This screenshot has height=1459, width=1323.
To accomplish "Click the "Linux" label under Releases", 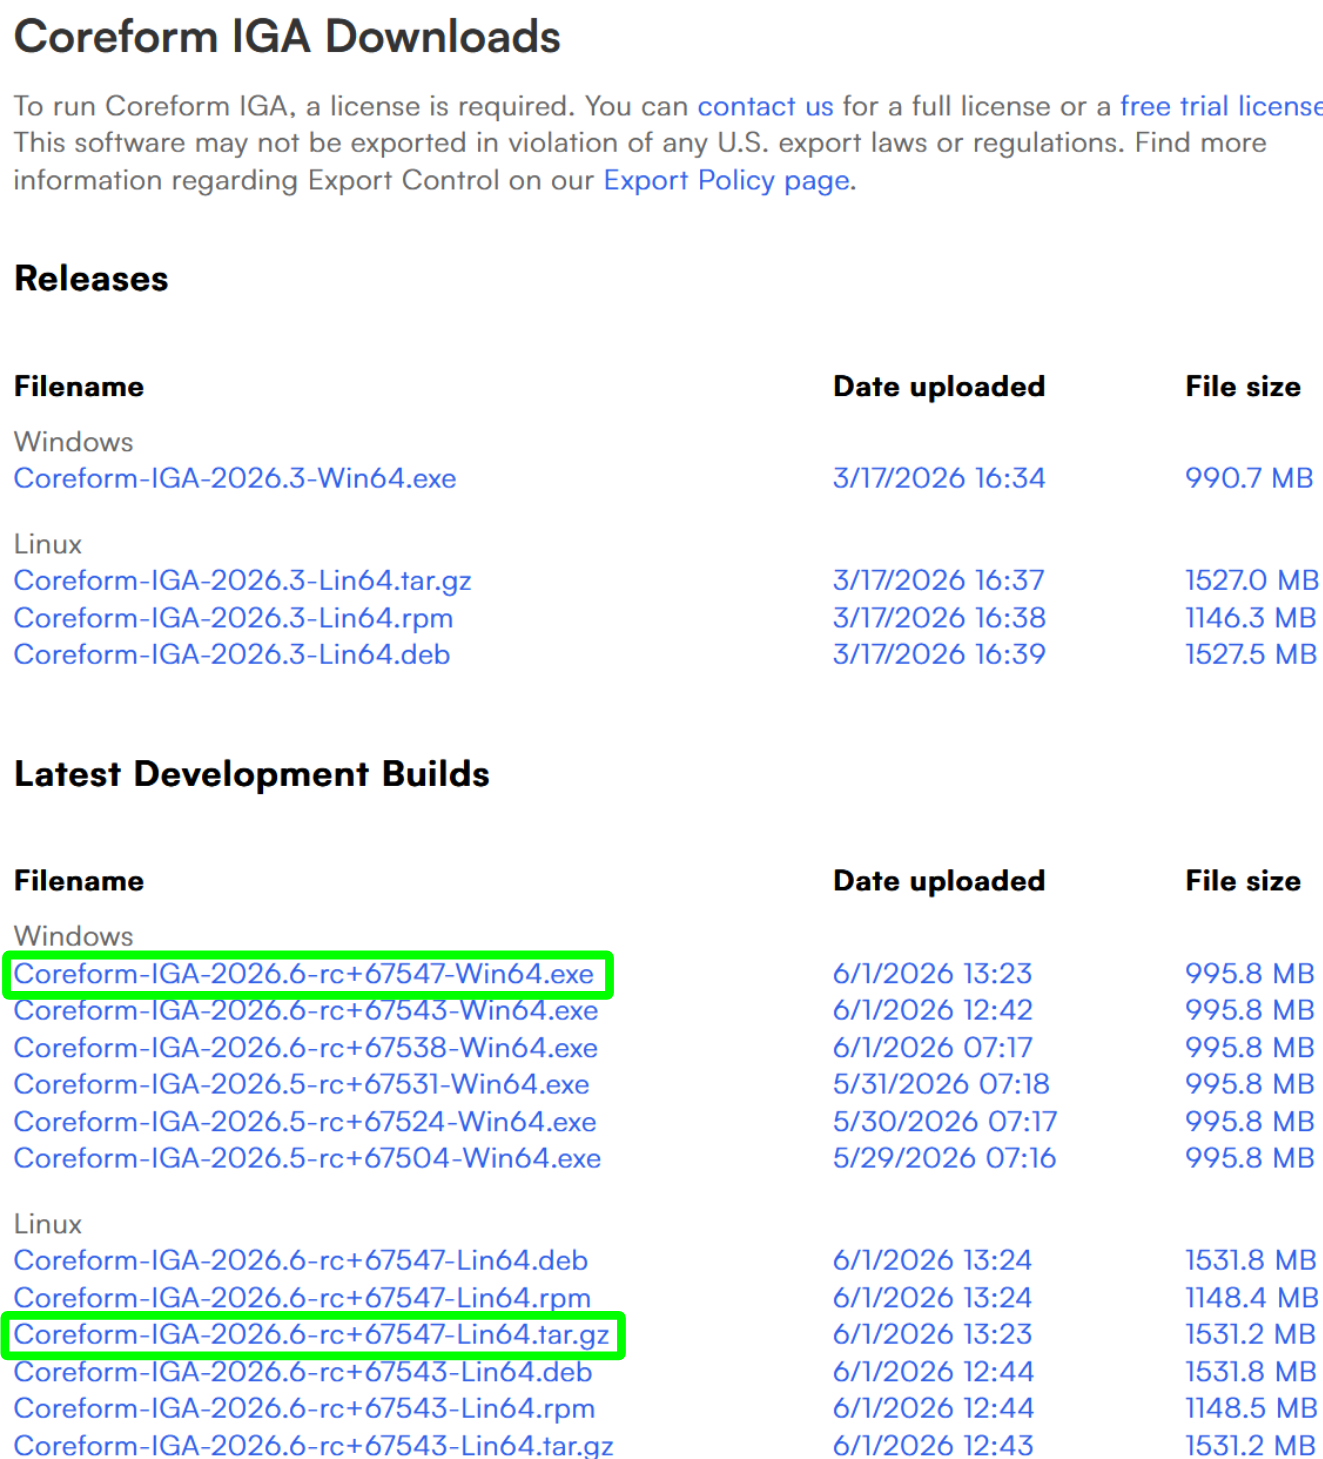I will coord(48,544).
